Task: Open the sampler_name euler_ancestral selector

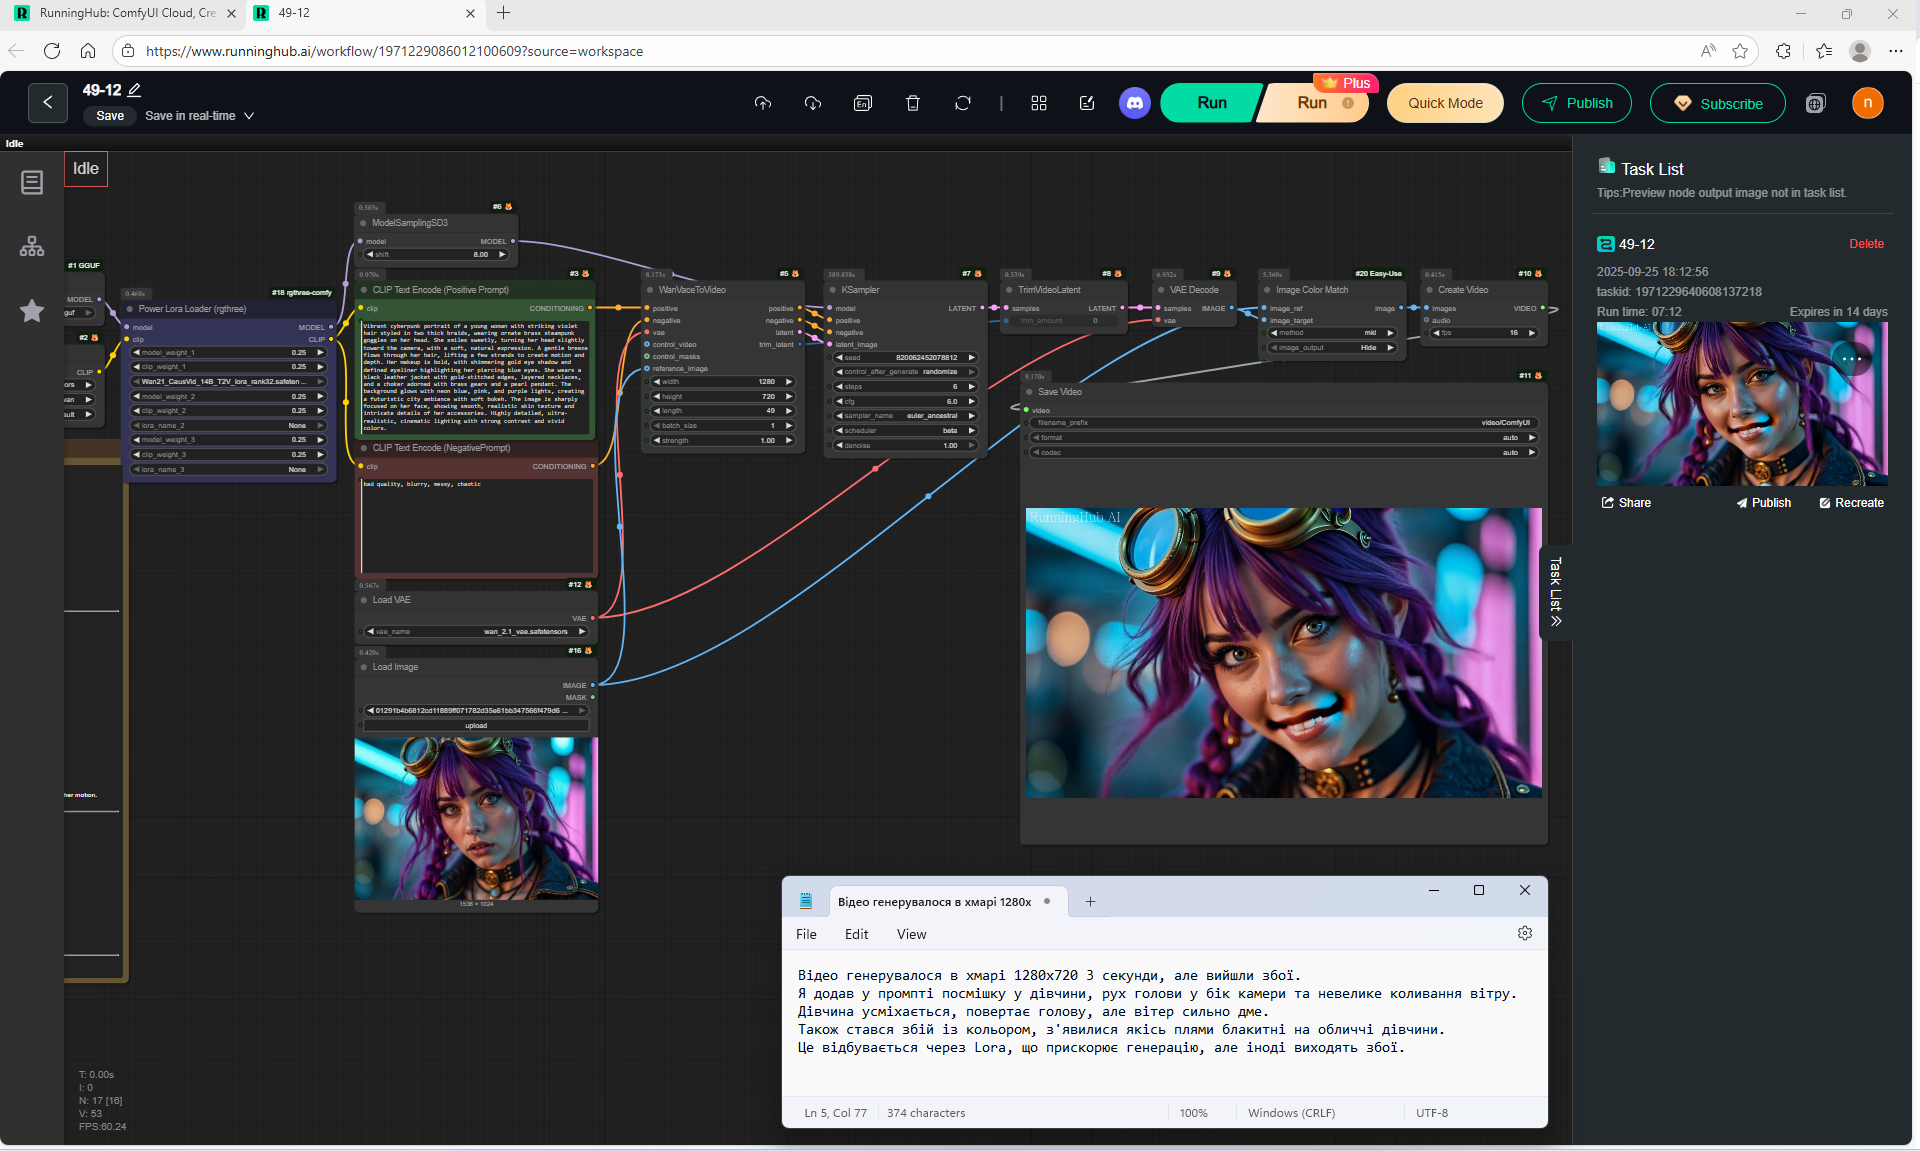Action: (x=905, y=416)
